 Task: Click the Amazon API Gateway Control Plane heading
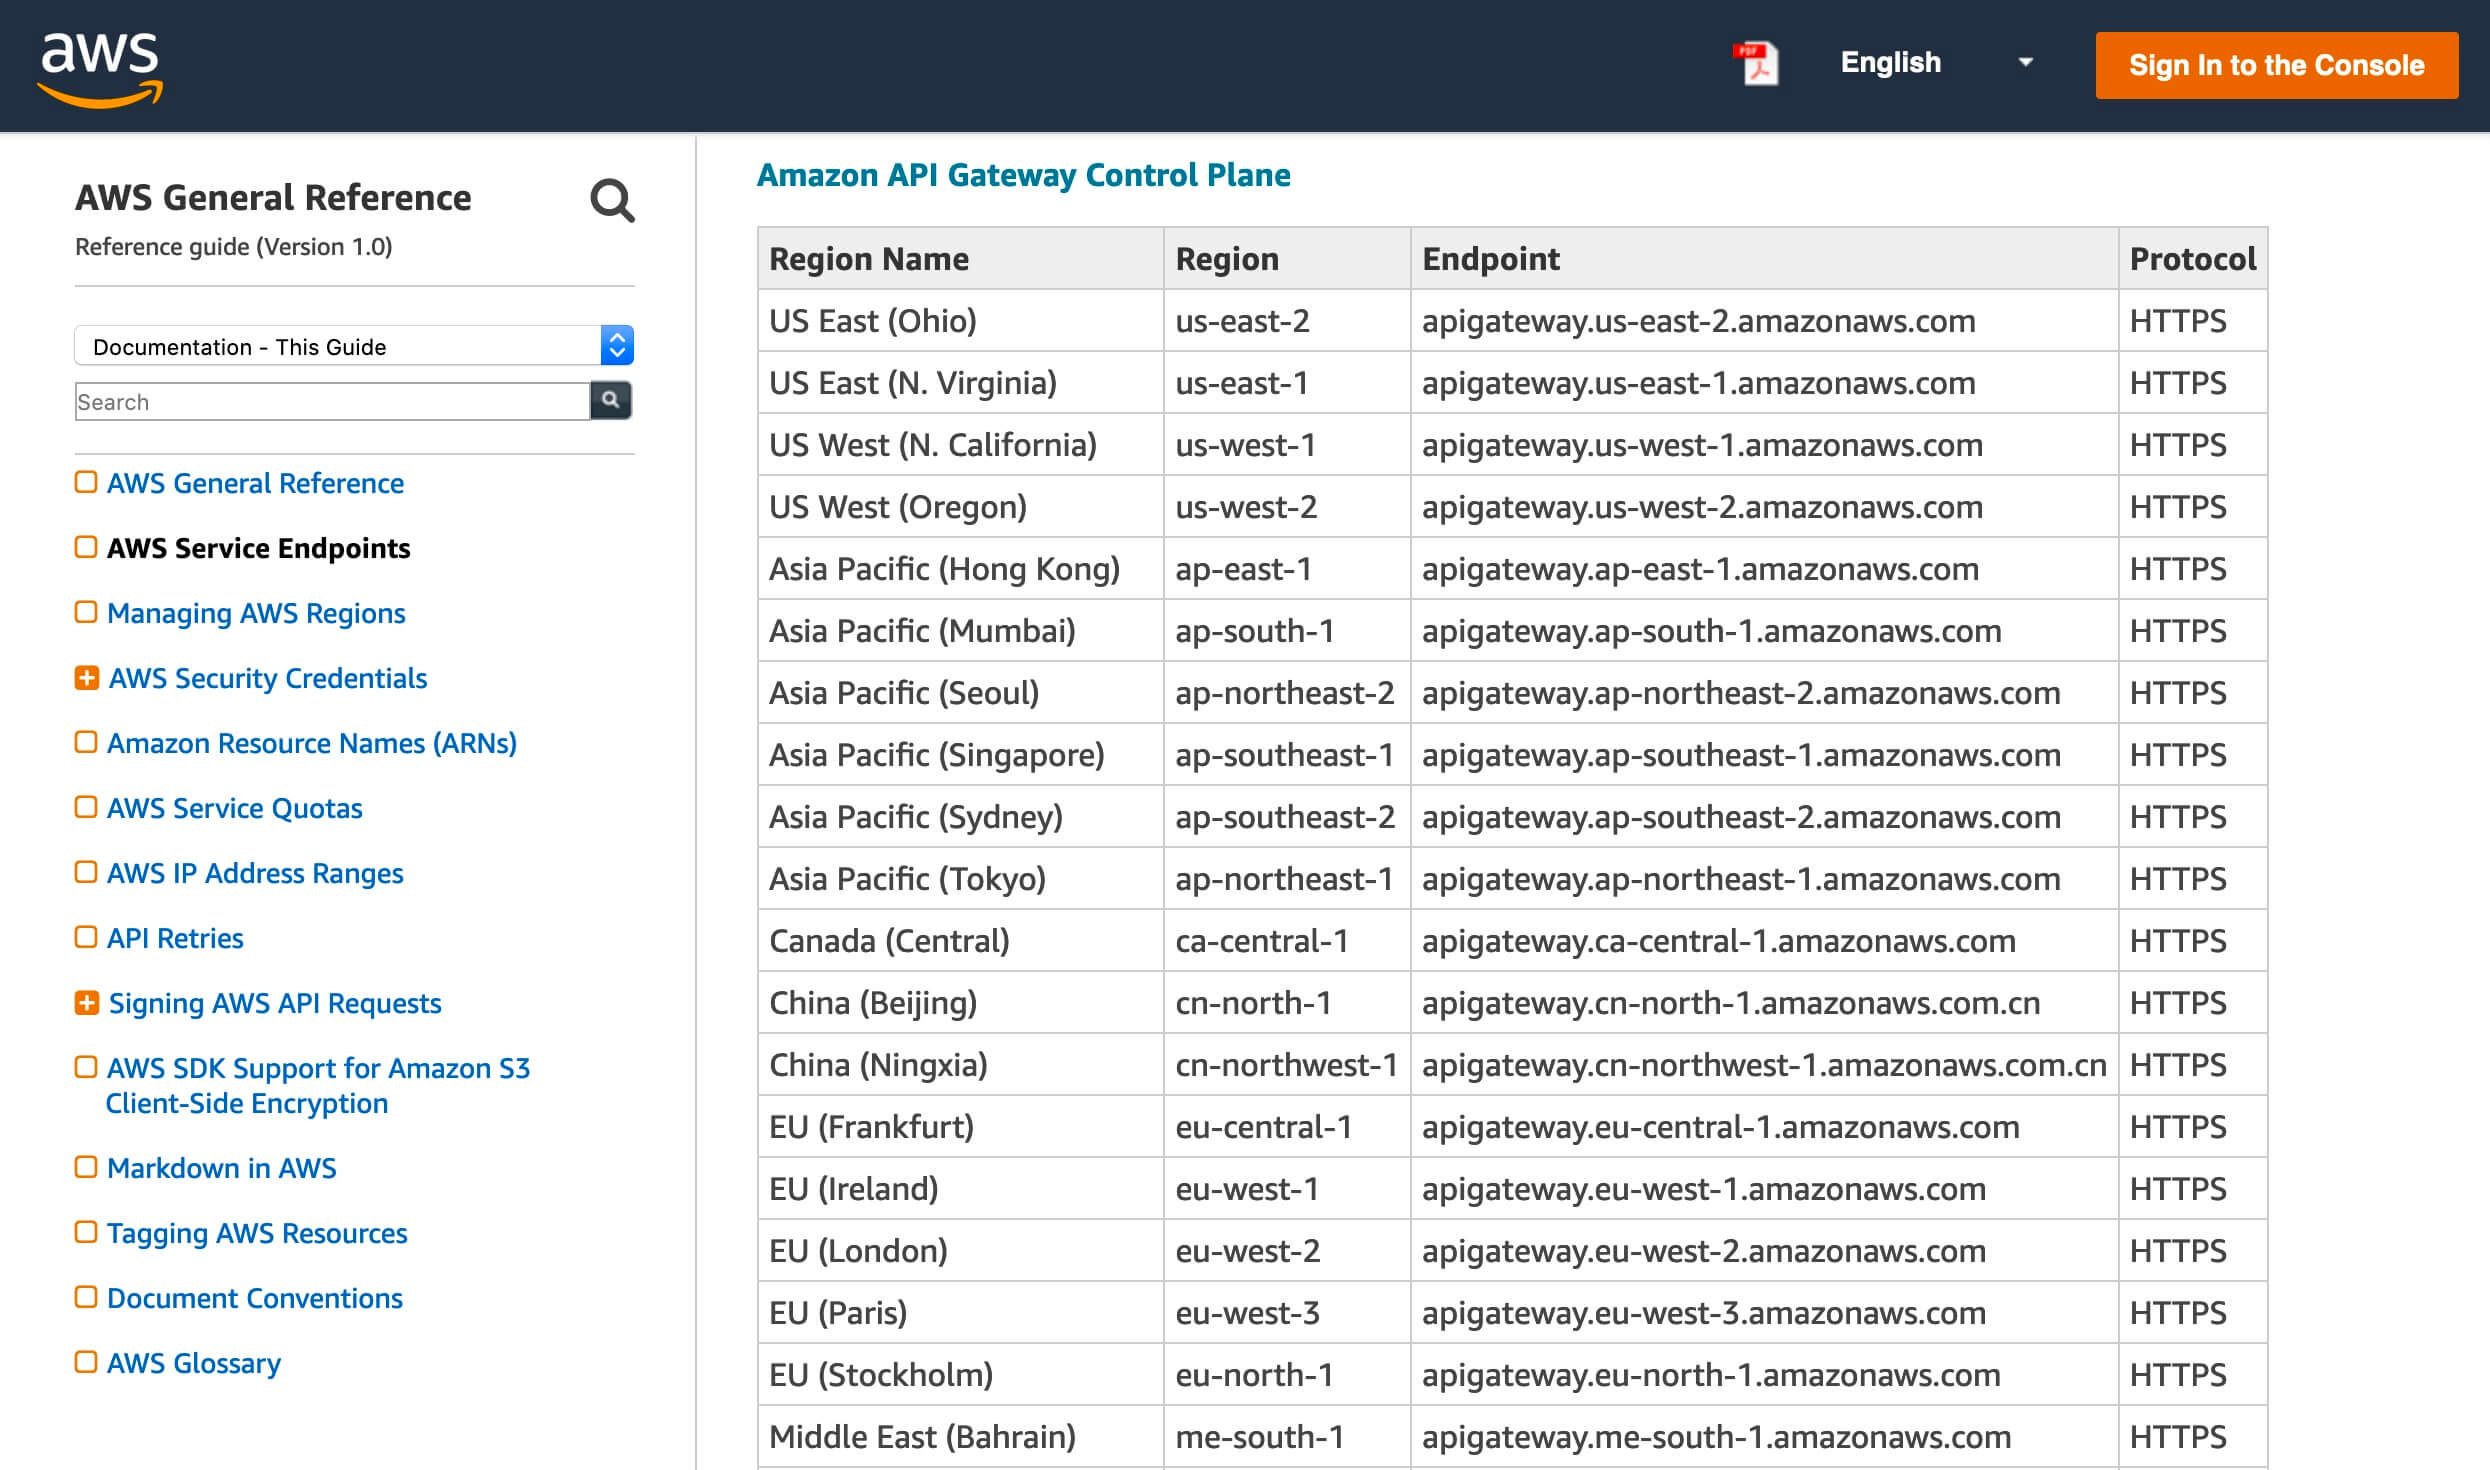pos(1023,175)
